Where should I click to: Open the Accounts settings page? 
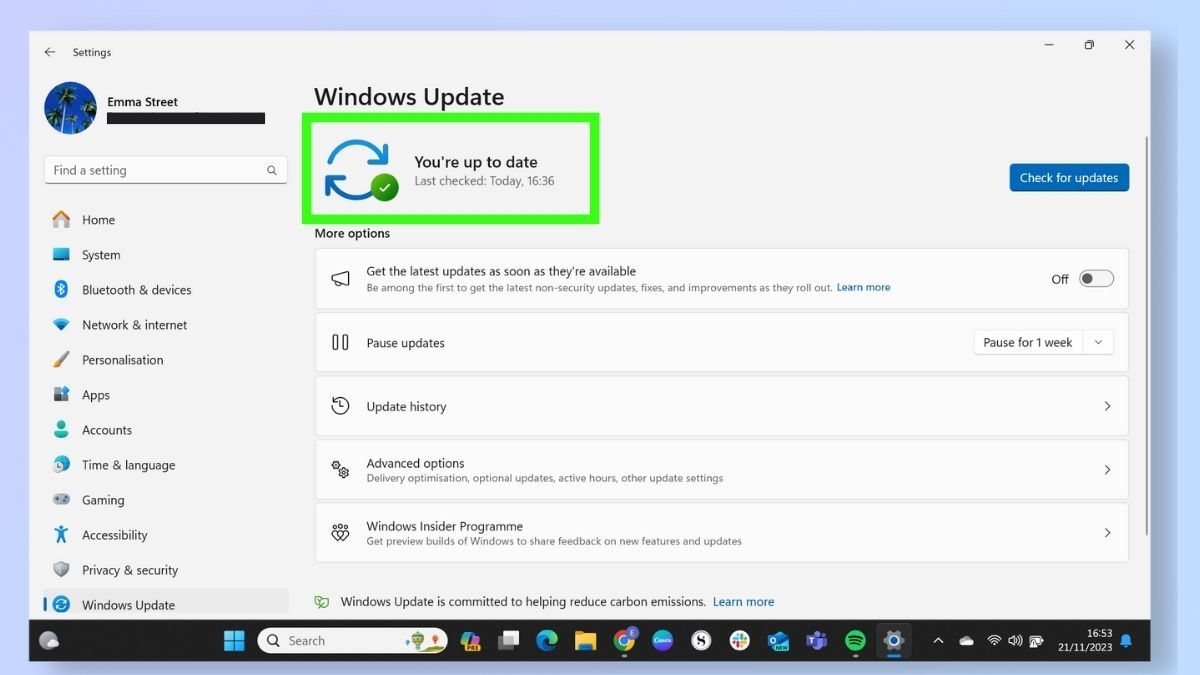click(106, 429)
